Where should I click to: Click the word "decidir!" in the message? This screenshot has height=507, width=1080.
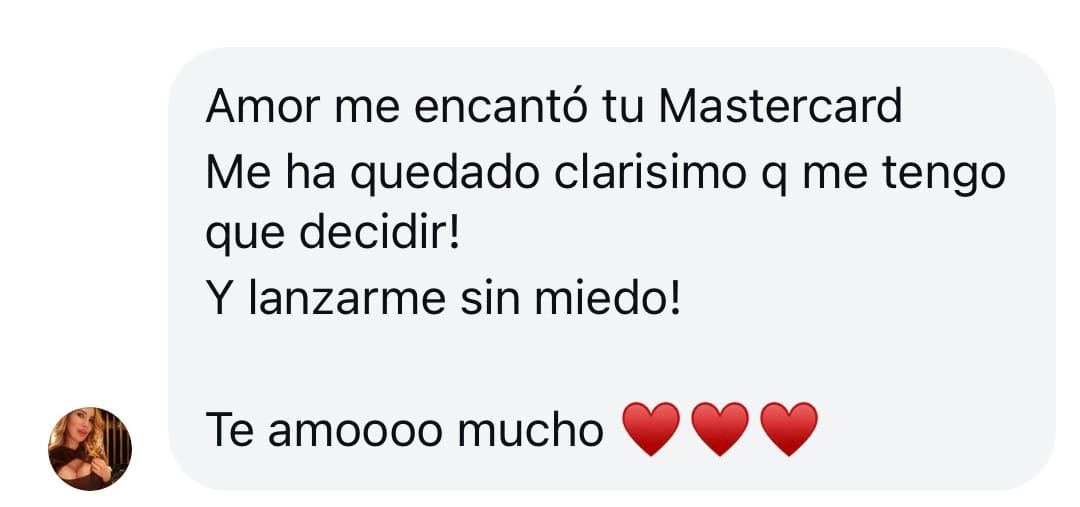click(x=380, y=236)
